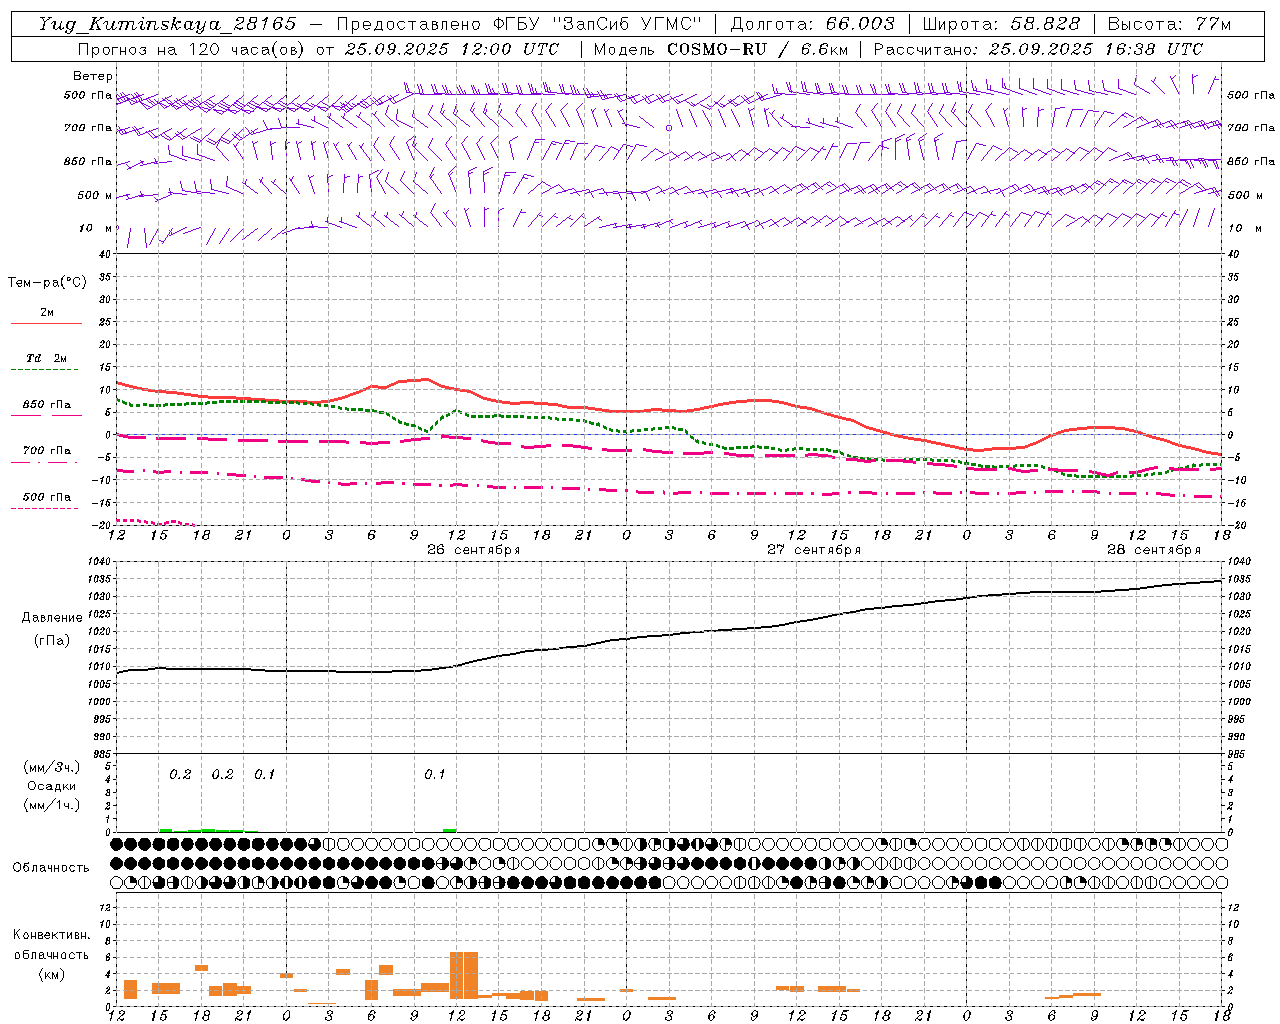Image resolution: width=1280 pixels, height=1024 pixels.
Task: Click the solid line sample under '2м' legend
Action: coord(46,324)
